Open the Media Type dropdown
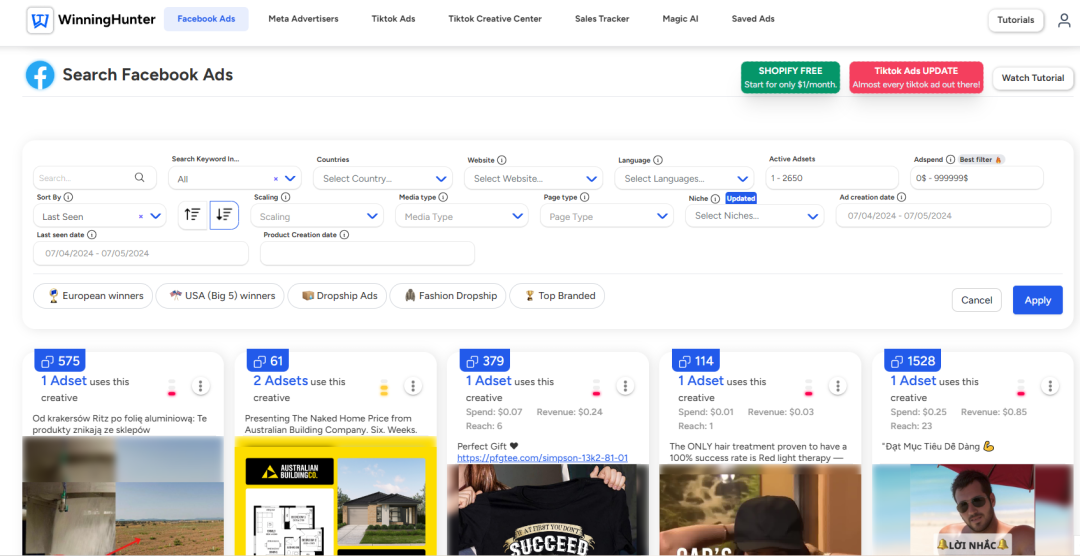Image resolution: width=1080 pixels, height=556 pixels. 461,216
